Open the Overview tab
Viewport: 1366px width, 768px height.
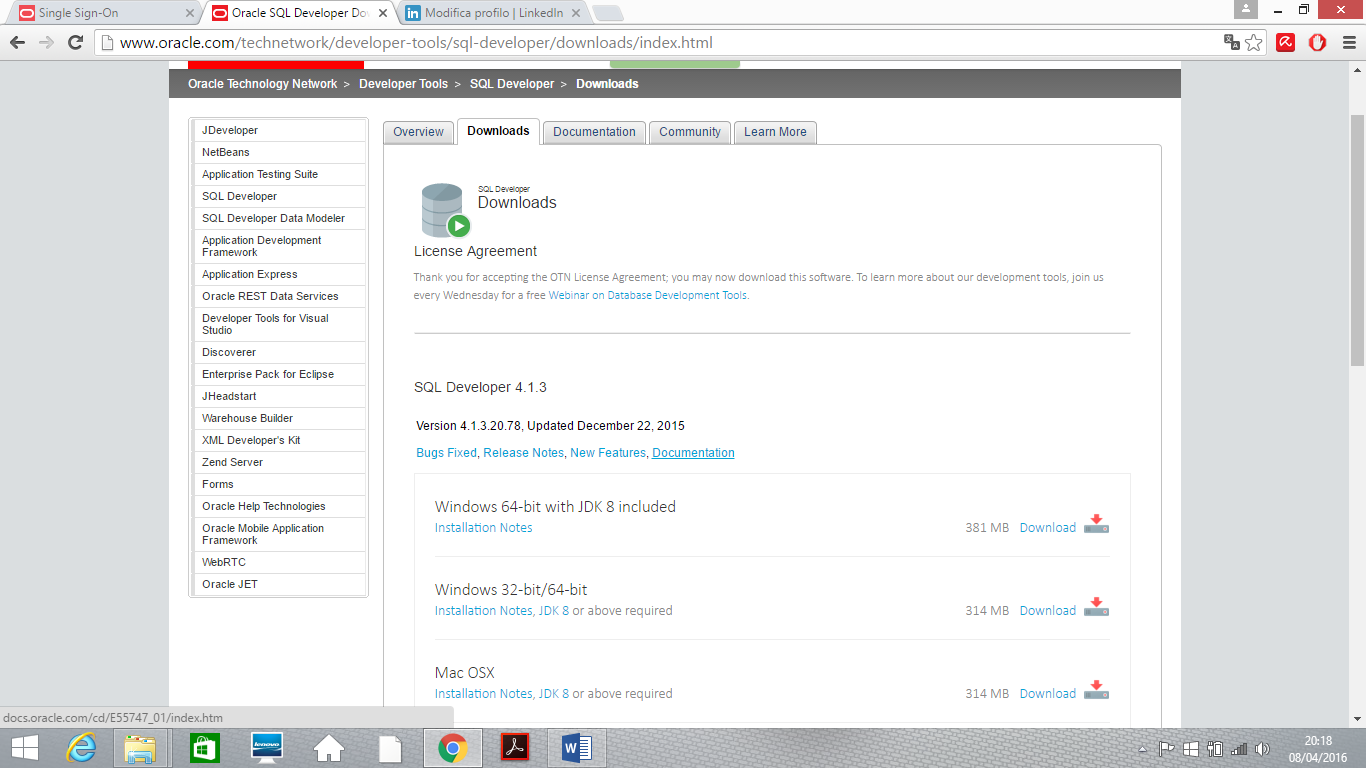[x=418, y=132]
